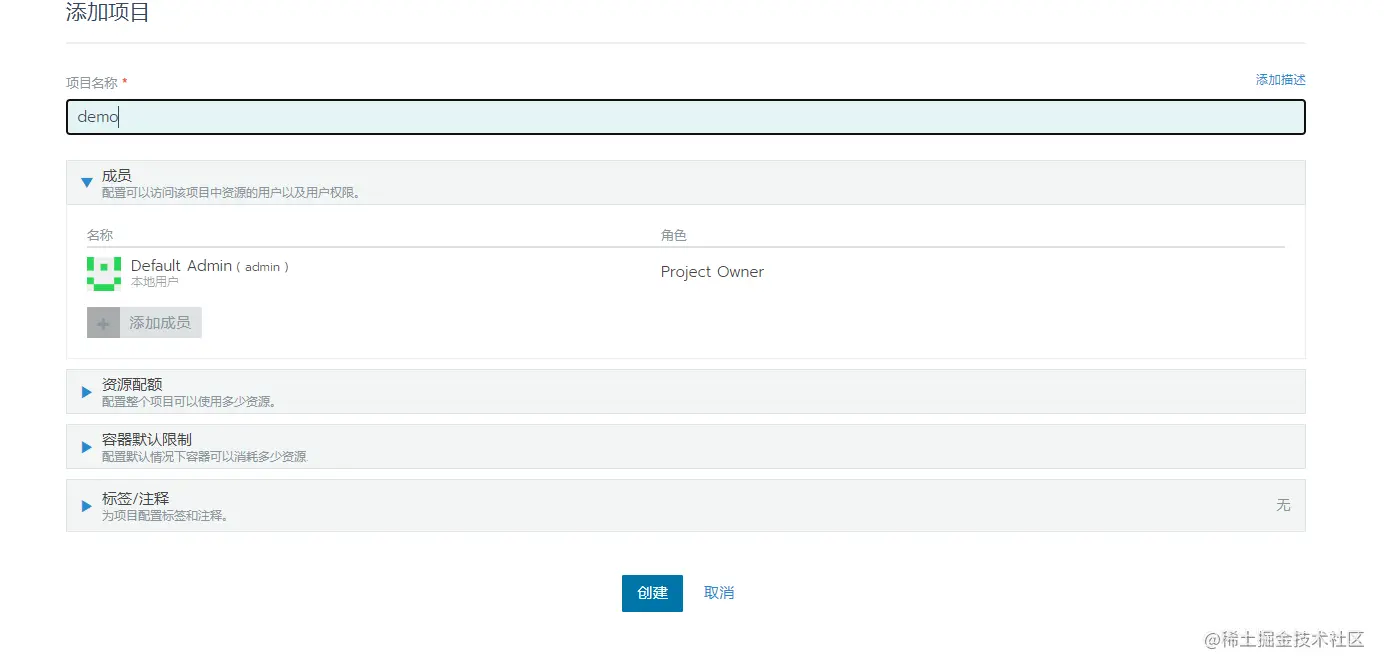The width and height of the screenshot is (1384, 669).
Task: Click the 角色 column header
Action: pos(674,235)
